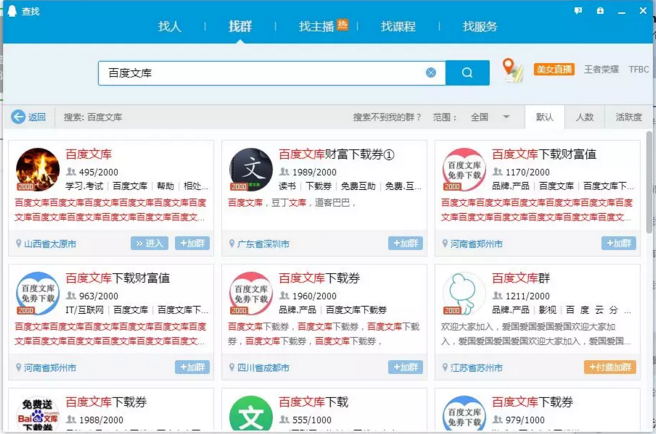Open group title 百度文库下载 with 555/1000
Viewport: 656px width, 434px height.
(x=313, y=402)
